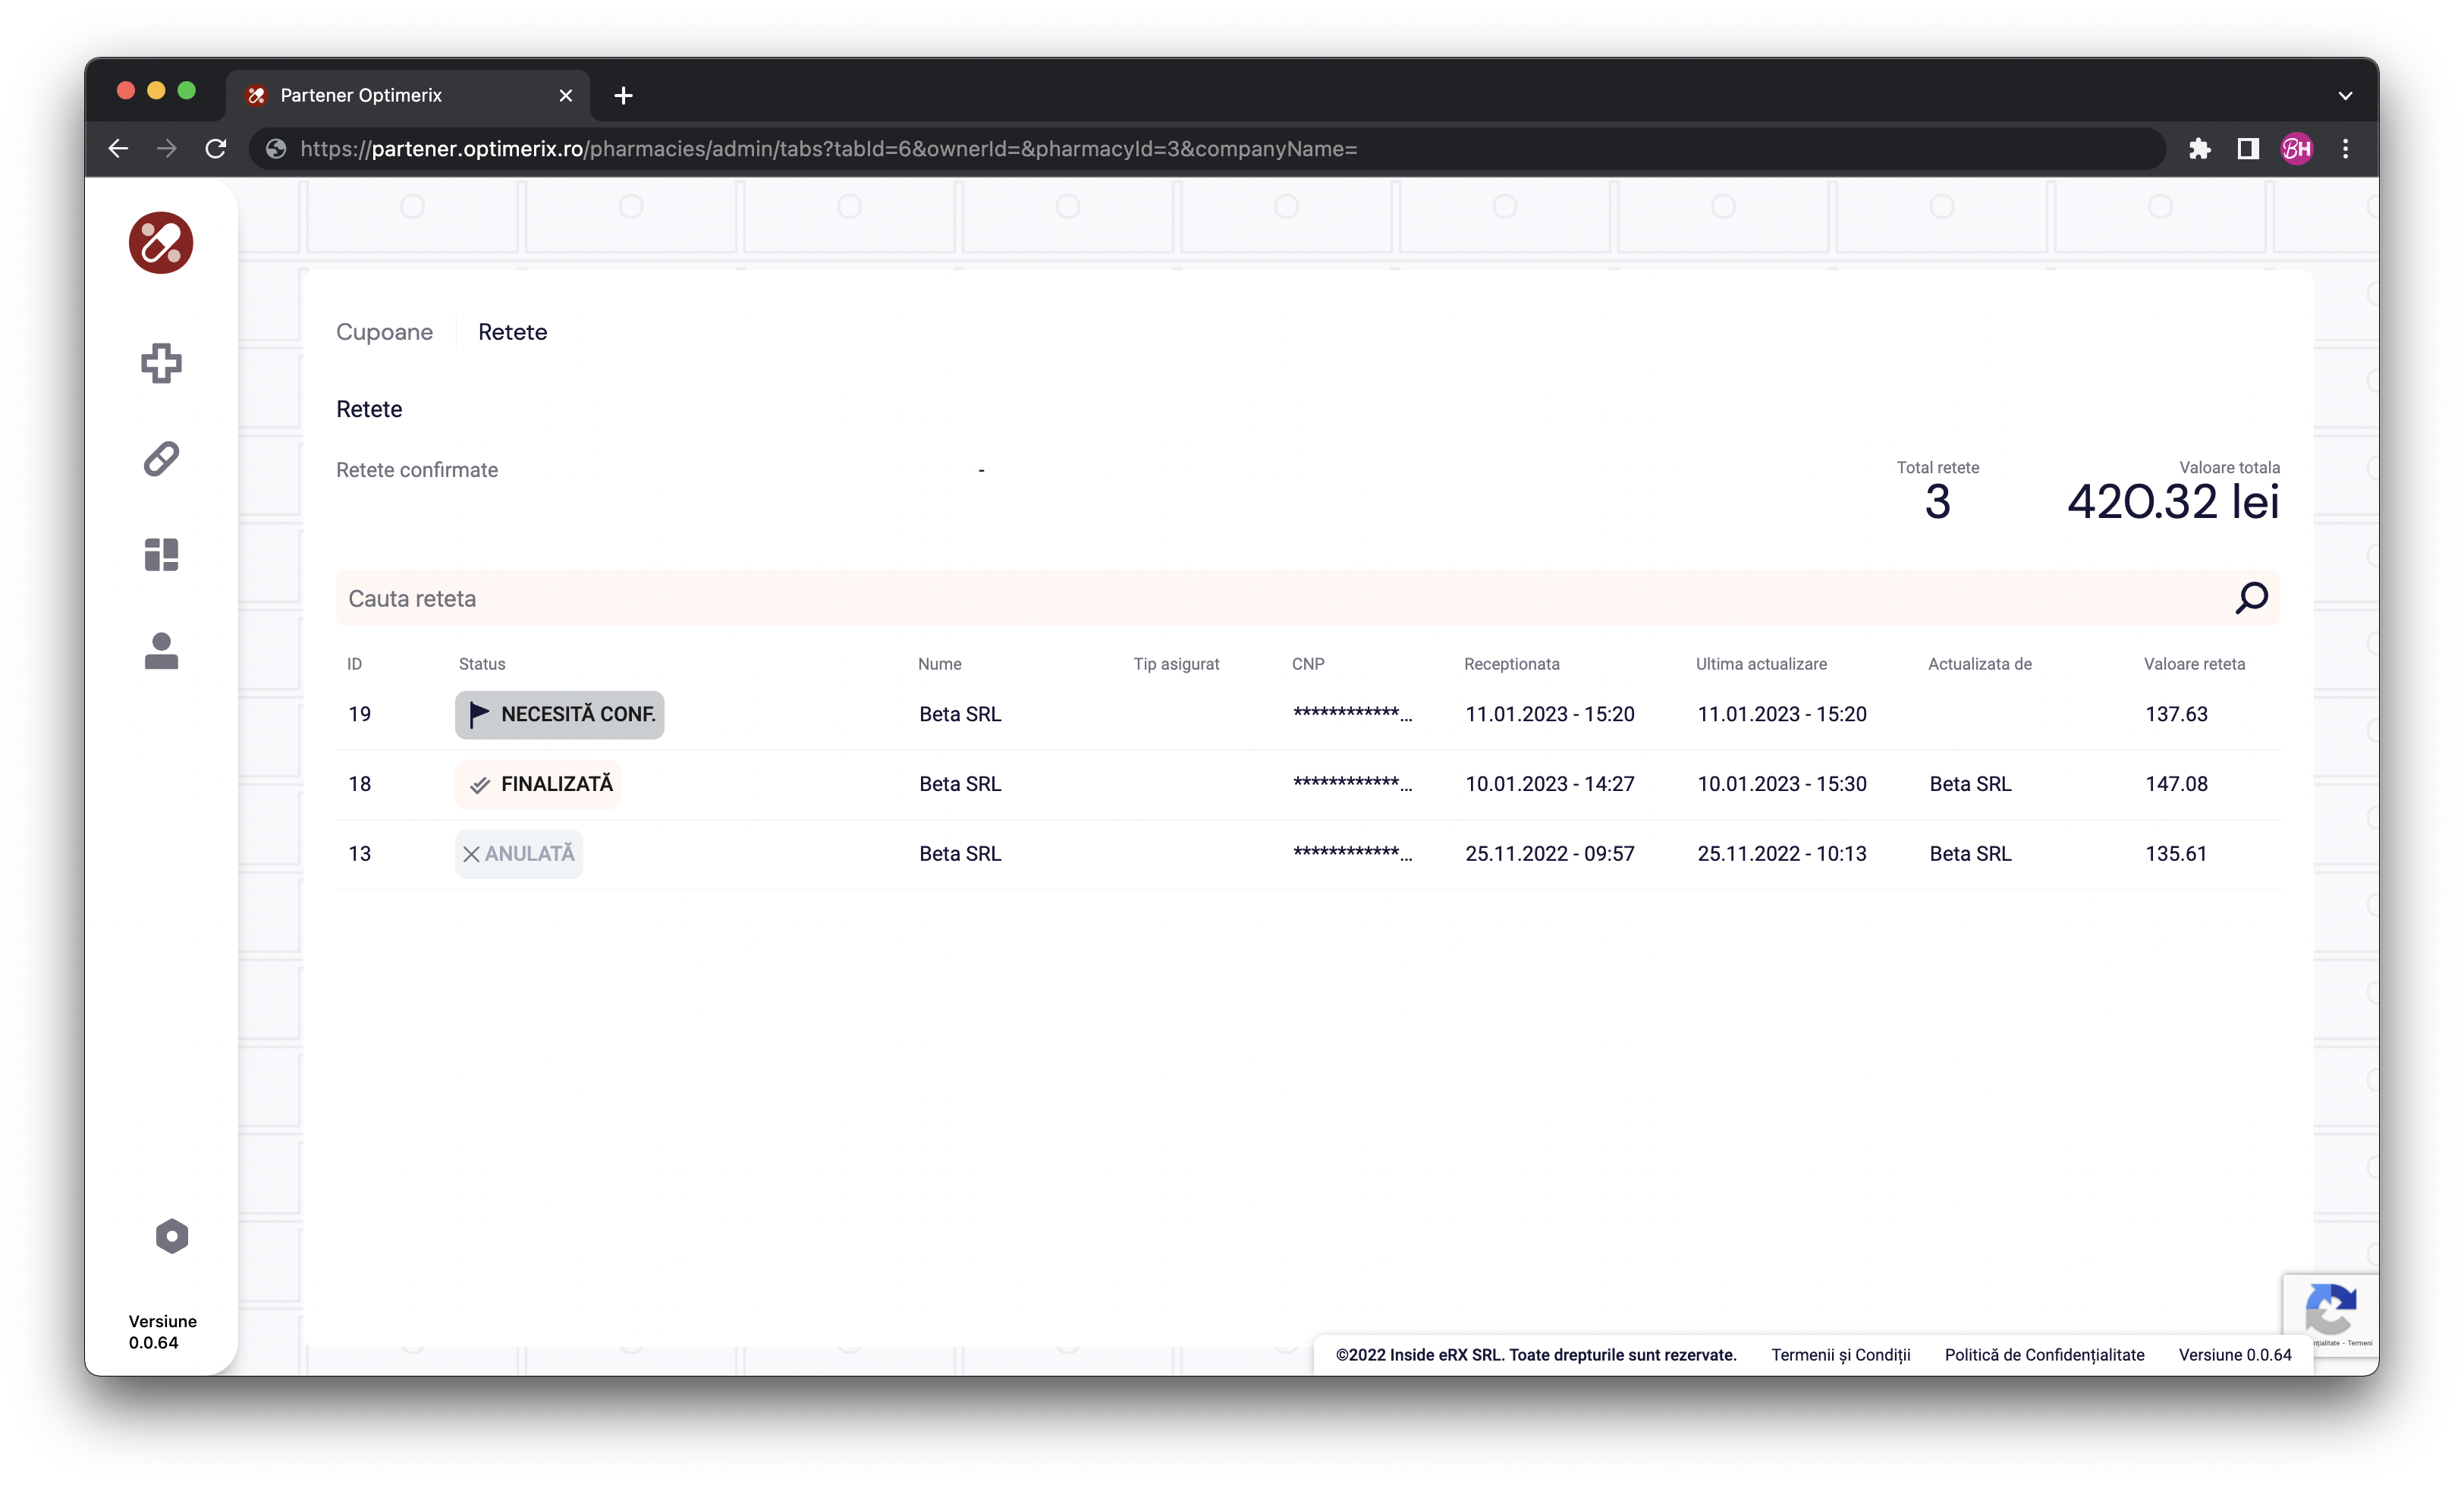Click the Receptionata column header
The height and width of the screenshot is (1488, 2464).
(x=1511, y=663)
